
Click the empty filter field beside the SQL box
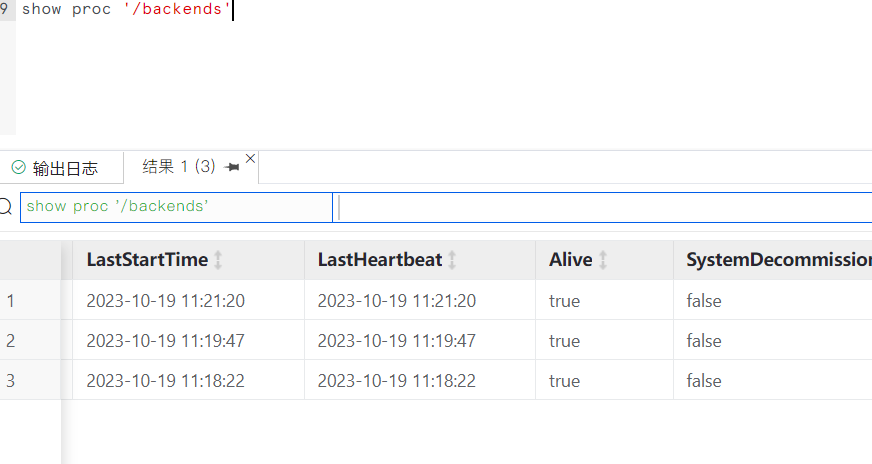click(600, 207)
